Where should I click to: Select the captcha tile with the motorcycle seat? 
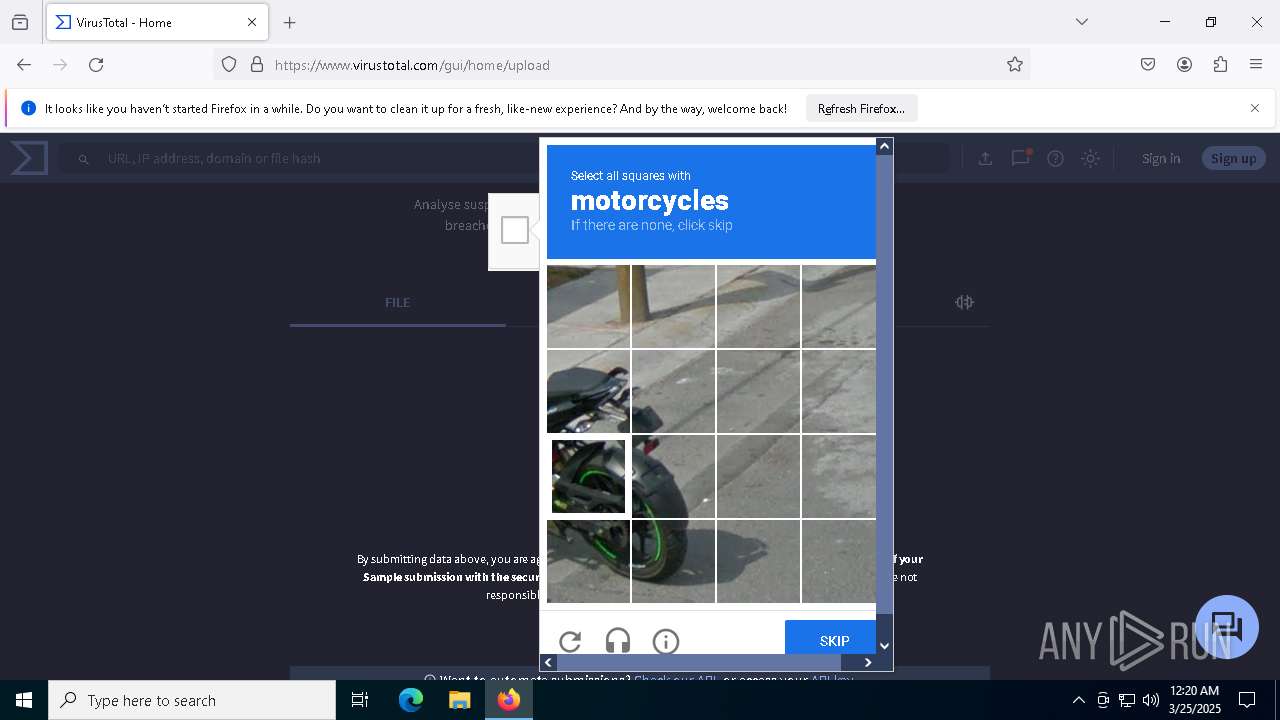(588, 391)
